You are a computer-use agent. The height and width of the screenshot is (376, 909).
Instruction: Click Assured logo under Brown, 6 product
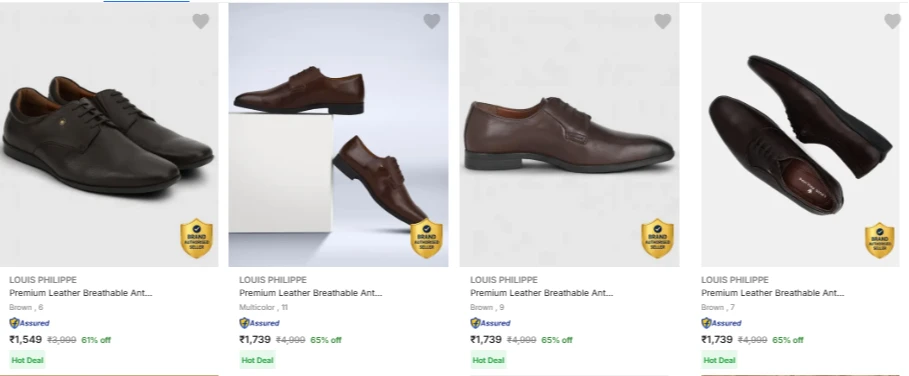coord(30,323)
